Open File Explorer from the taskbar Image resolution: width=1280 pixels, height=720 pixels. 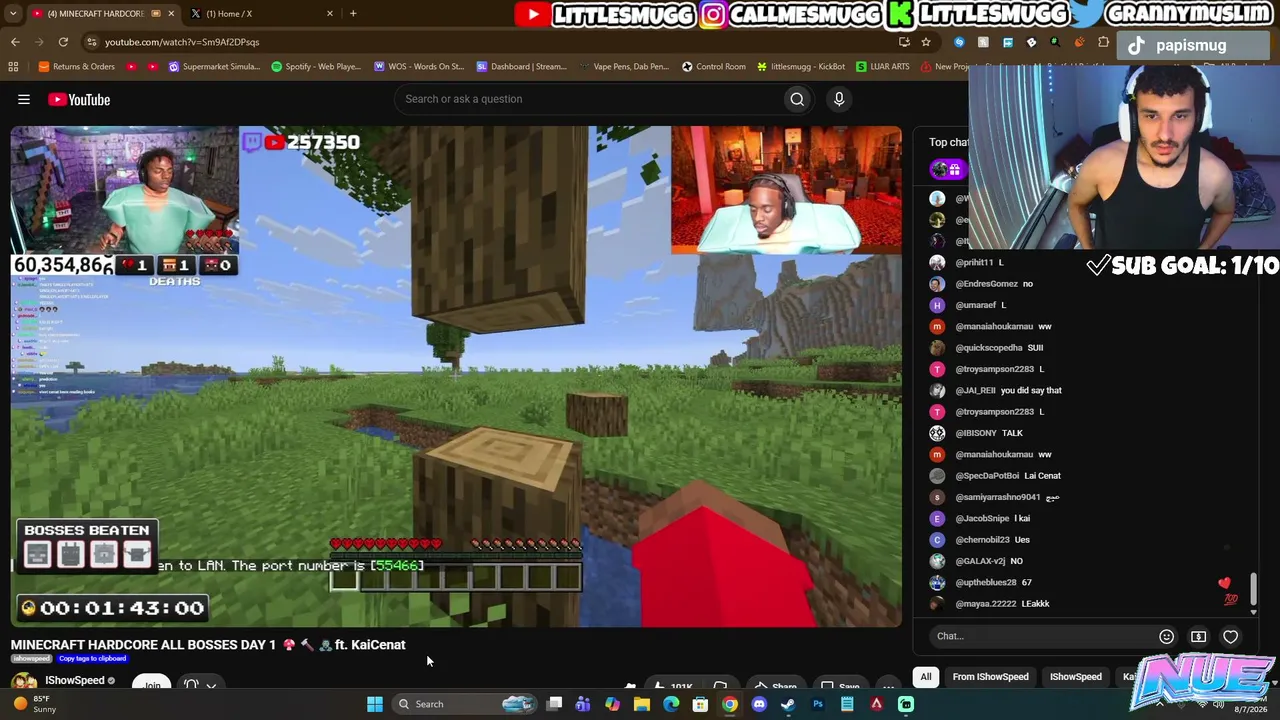click(x=642, y=704)
